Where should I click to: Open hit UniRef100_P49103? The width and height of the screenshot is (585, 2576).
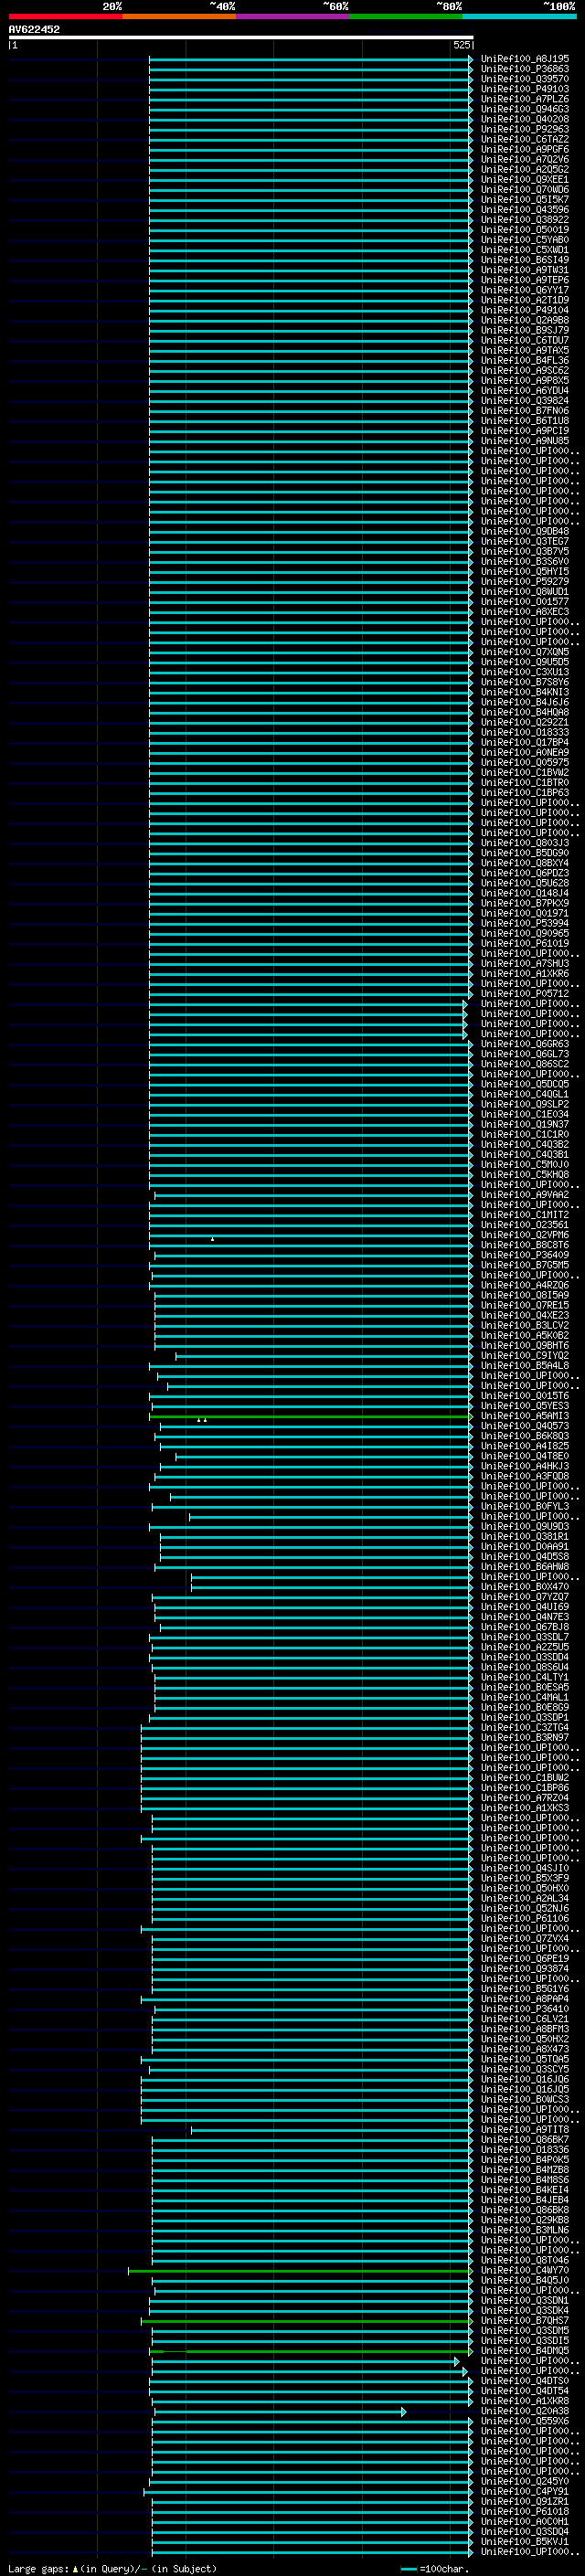point(525,89)
